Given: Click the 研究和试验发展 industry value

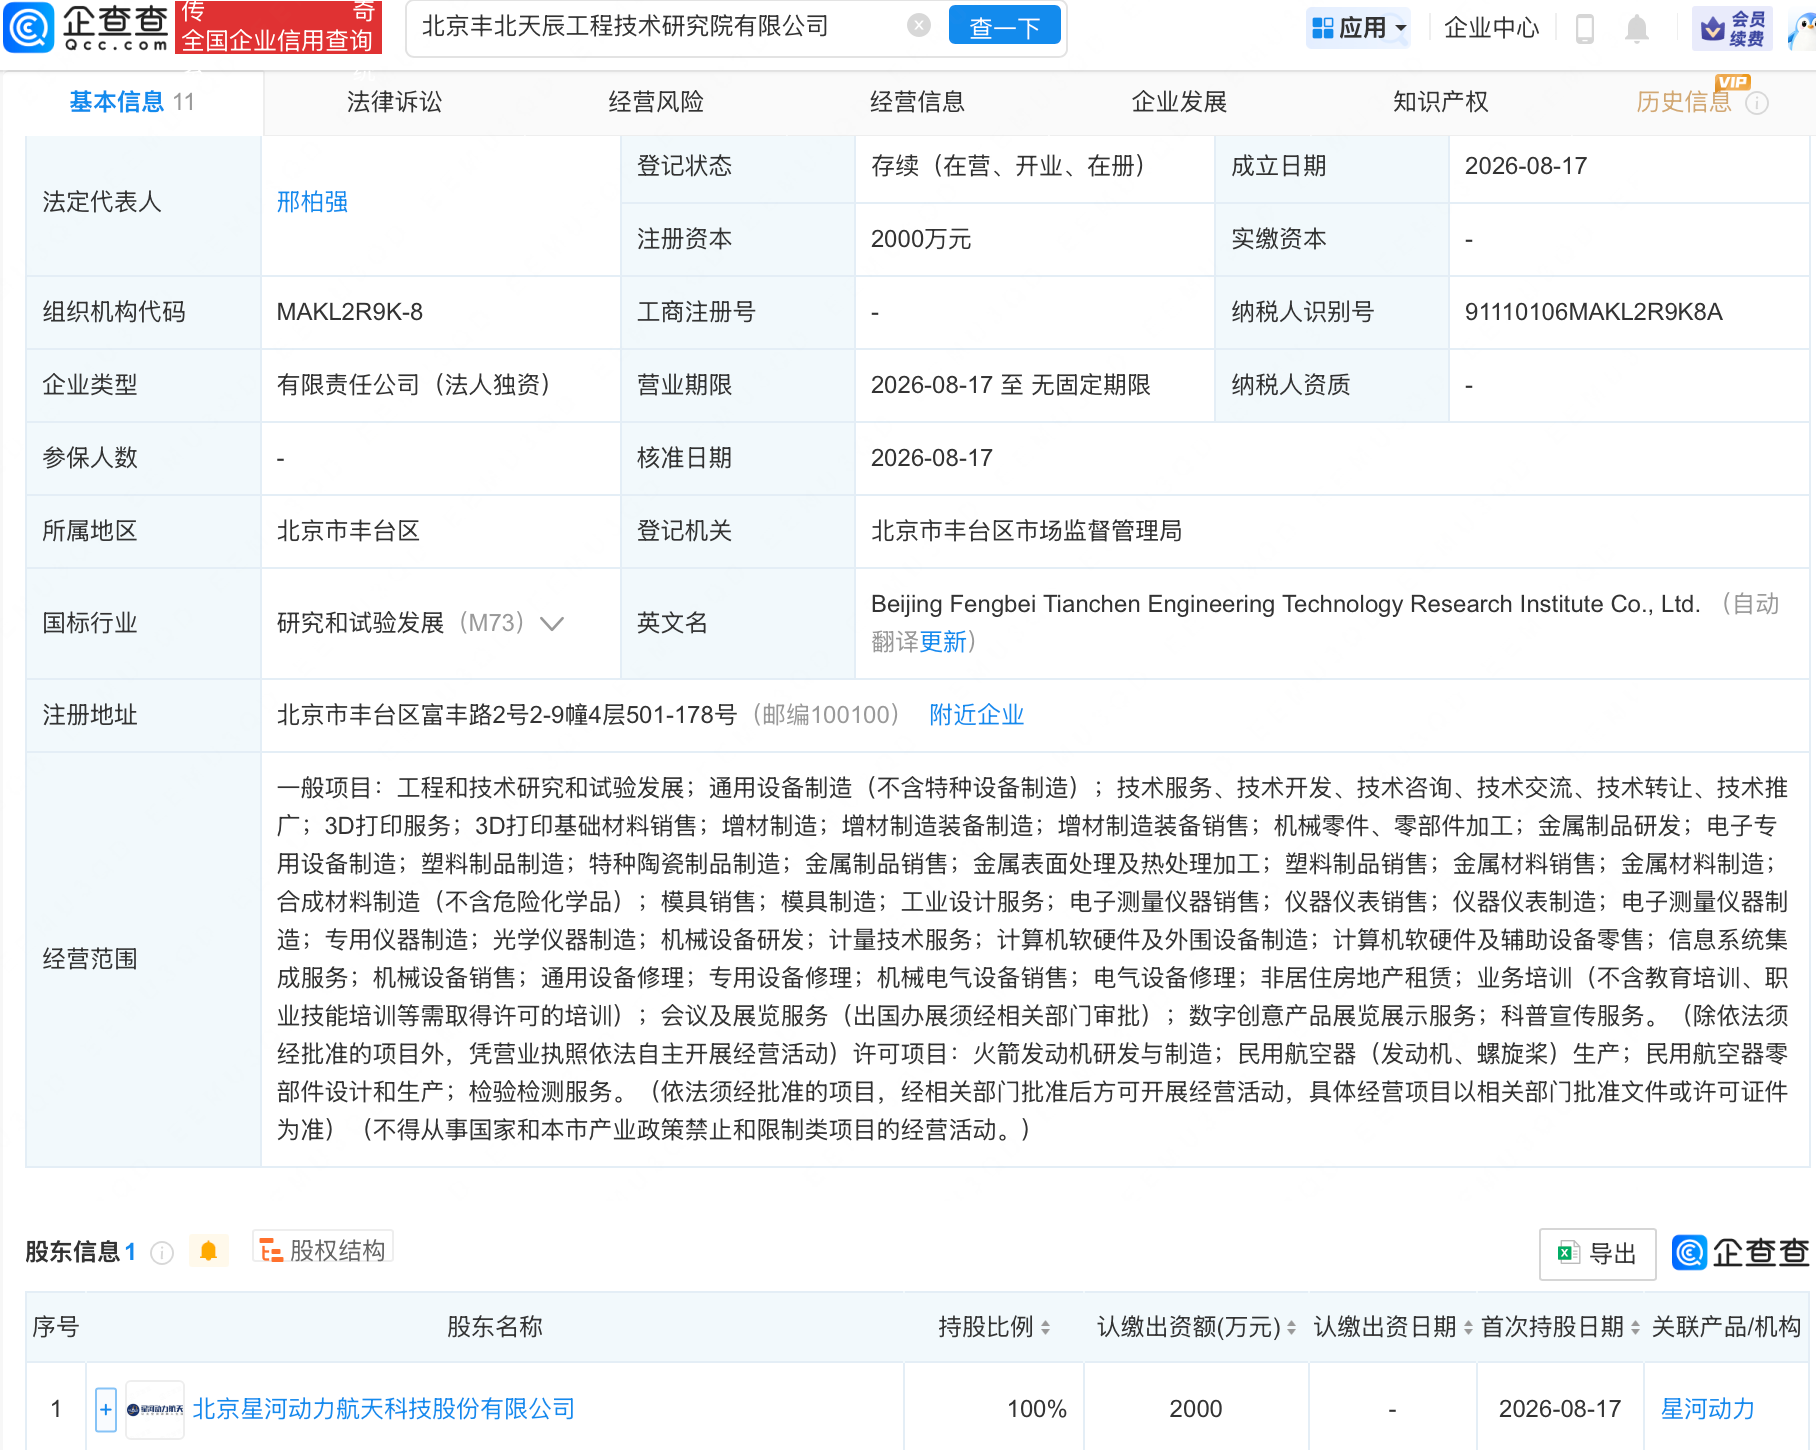Looking at the screenshot, I should 360,623.
